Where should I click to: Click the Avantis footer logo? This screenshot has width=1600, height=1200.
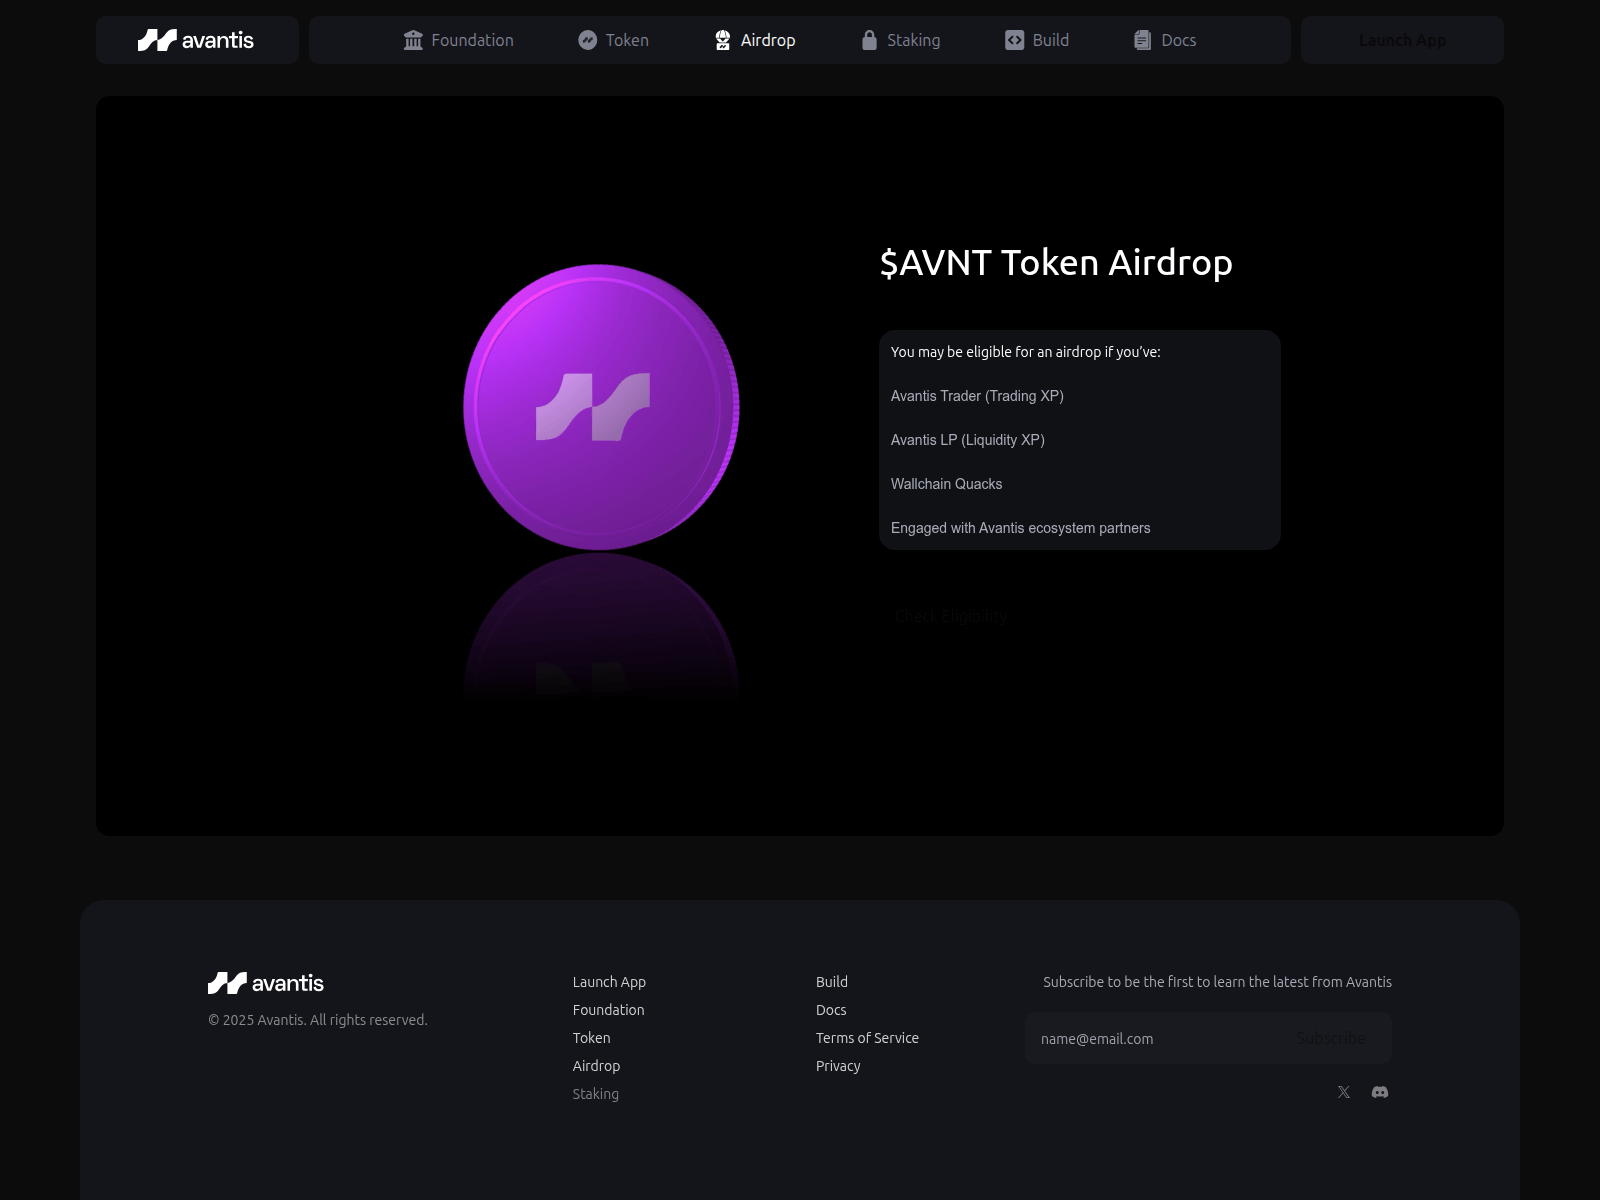pos(266,983)
